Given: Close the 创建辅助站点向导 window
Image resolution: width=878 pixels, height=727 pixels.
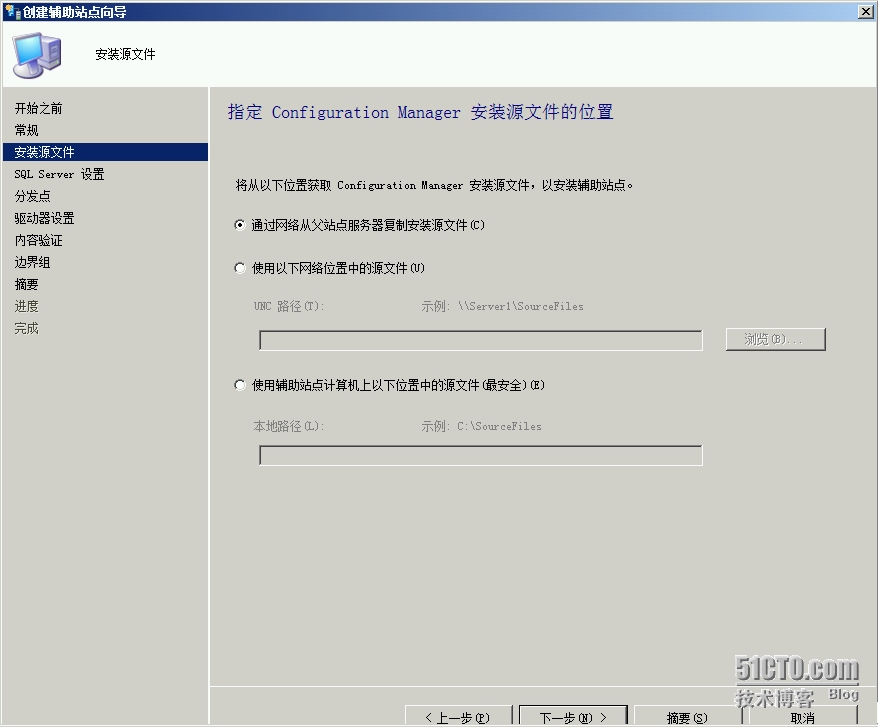Looking at the screenshot, I should (866, 11).
